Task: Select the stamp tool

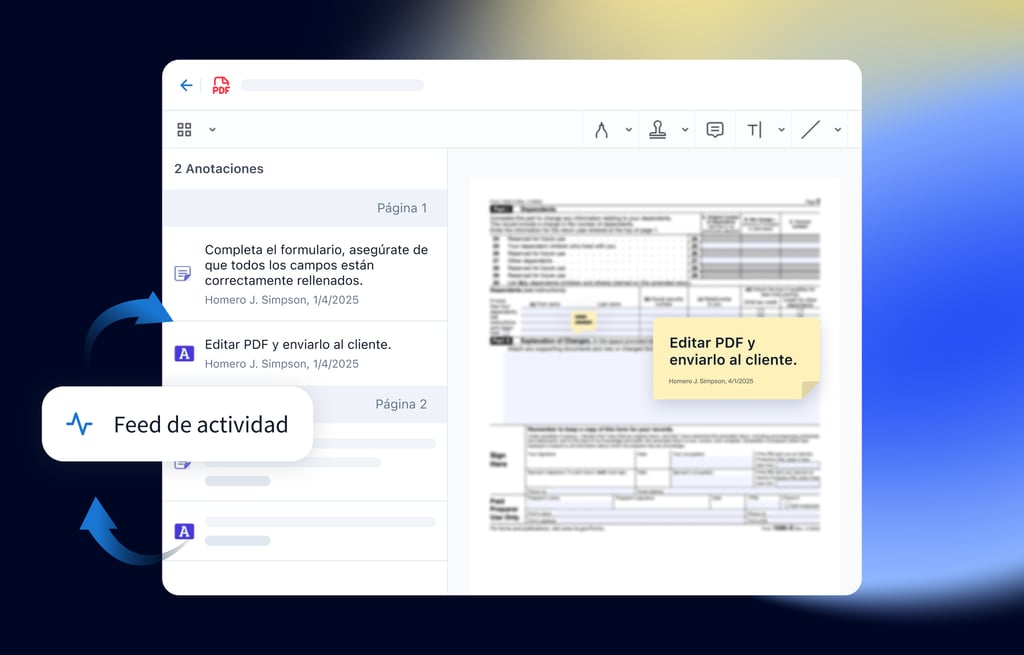Action: pos(657,130)
